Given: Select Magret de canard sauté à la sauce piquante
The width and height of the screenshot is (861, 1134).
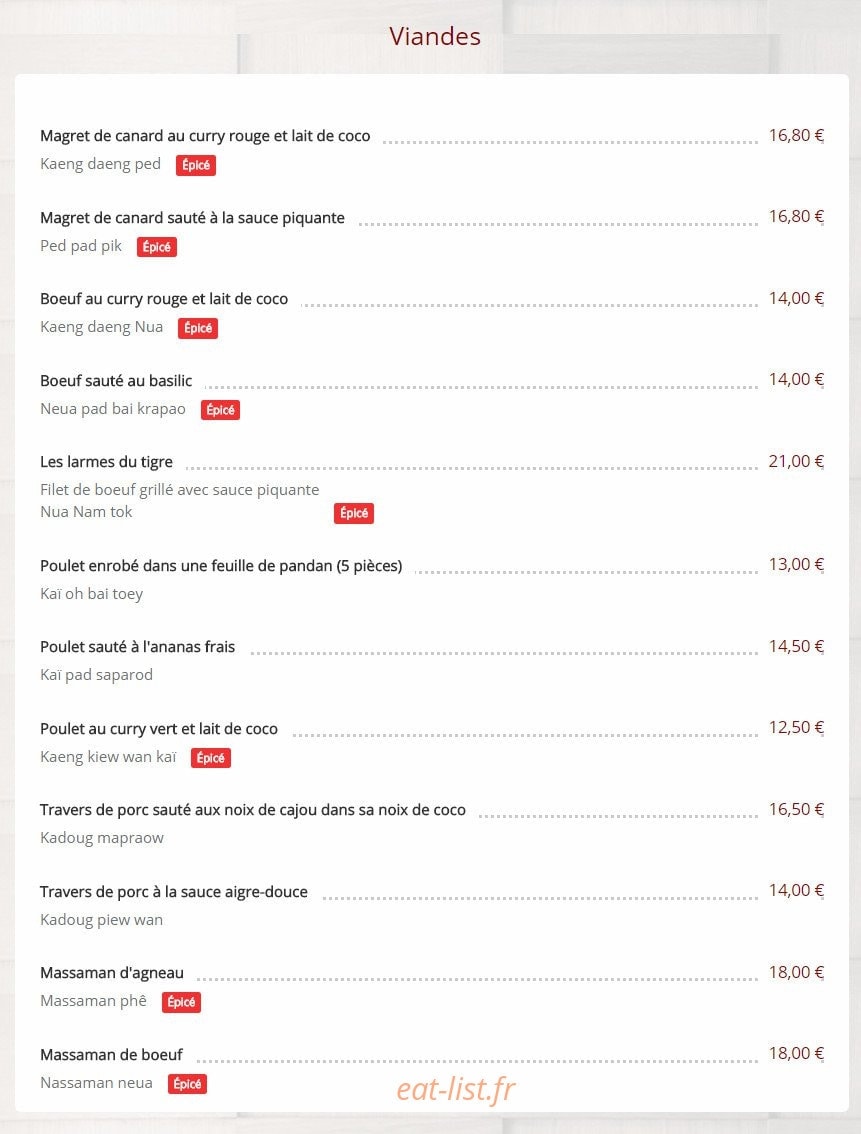Looking at the screenshot, I should click(192, 218).
